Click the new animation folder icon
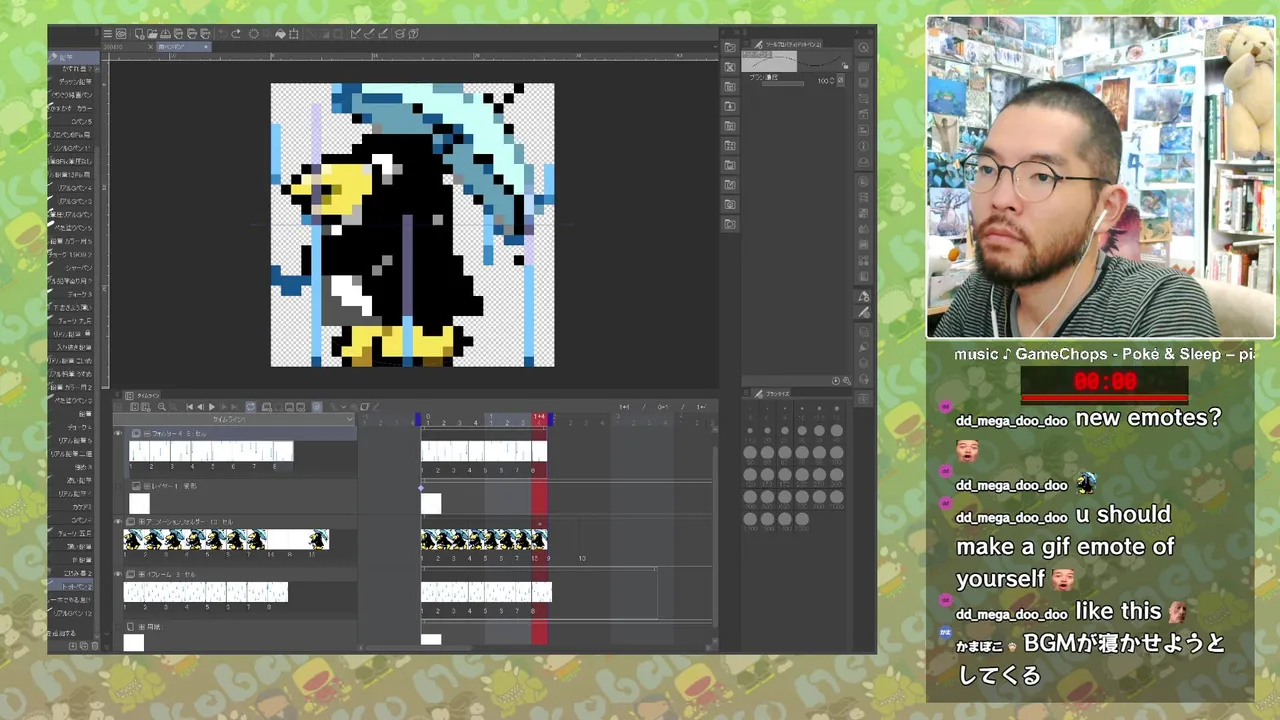Image resolution: width=1280 pixels, height=720 pixels. coord(266,407)
